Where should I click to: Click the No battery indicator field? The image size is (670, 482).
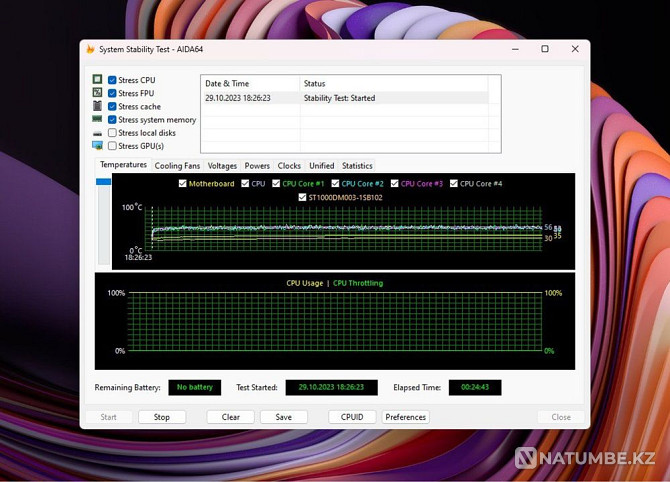click(195, 387)
